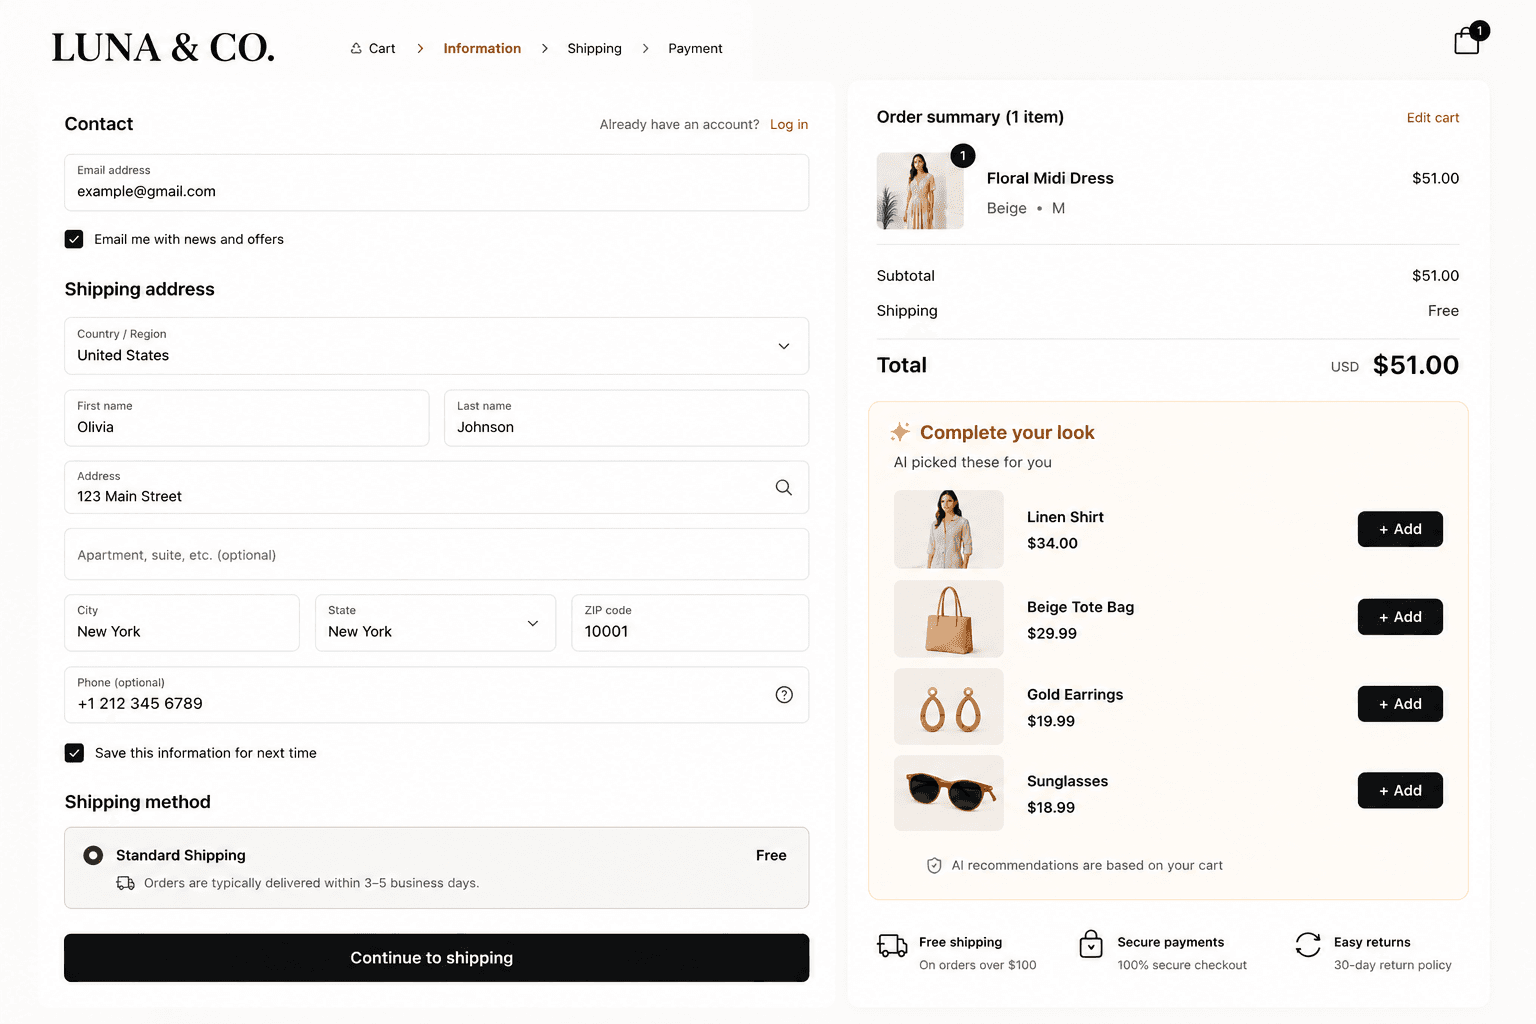Viewport: 1536px width, 1024px height.
Task: Open the Gold Earrings product image
Action: click(x=949, y=706)
